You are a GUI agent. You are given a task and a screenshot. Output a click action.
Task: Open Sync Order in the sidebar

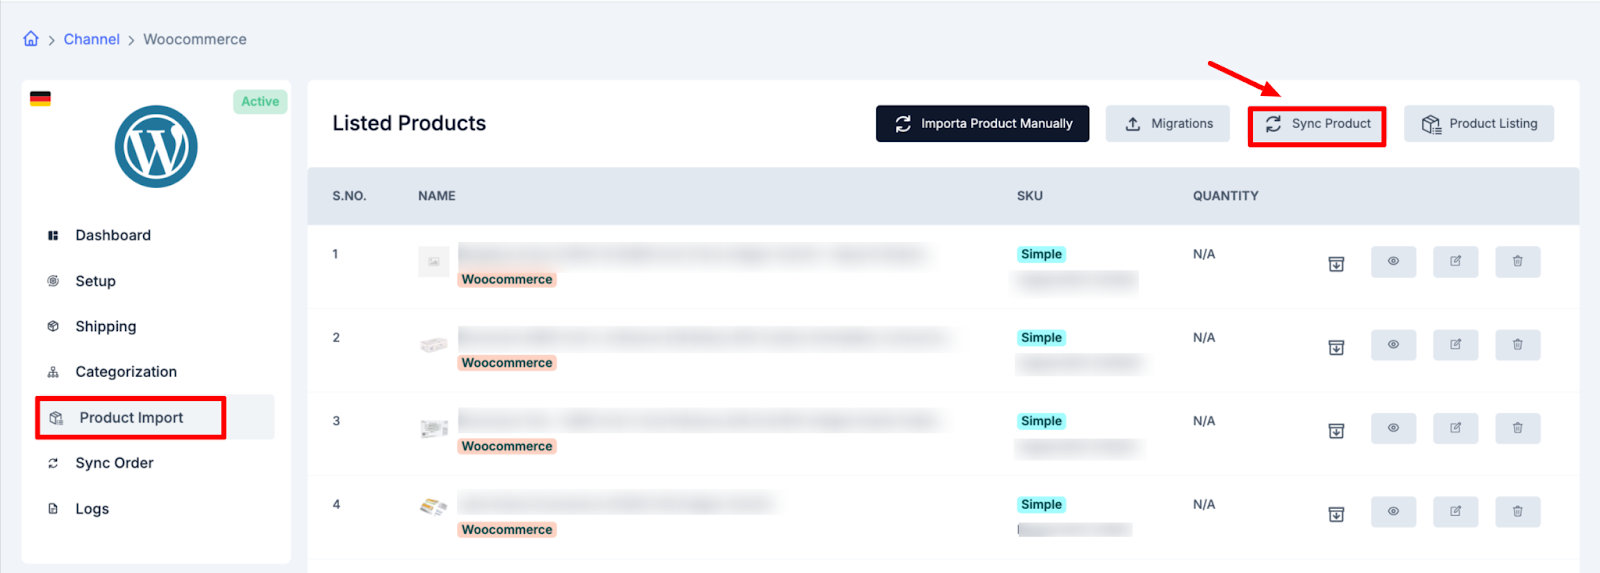tap(114, 463)
